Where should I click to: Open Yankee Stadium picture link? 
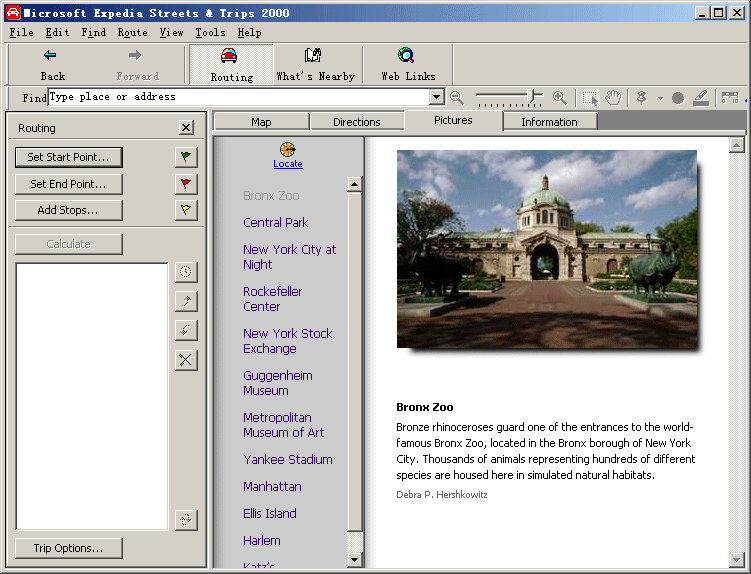coord(288,459)
